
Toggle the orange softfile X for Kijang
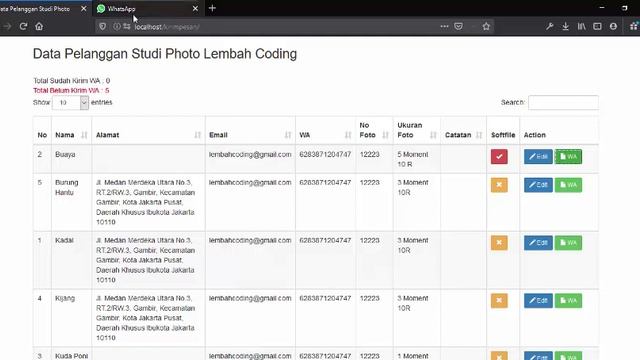pyautogui.click(x=499, y=301)
